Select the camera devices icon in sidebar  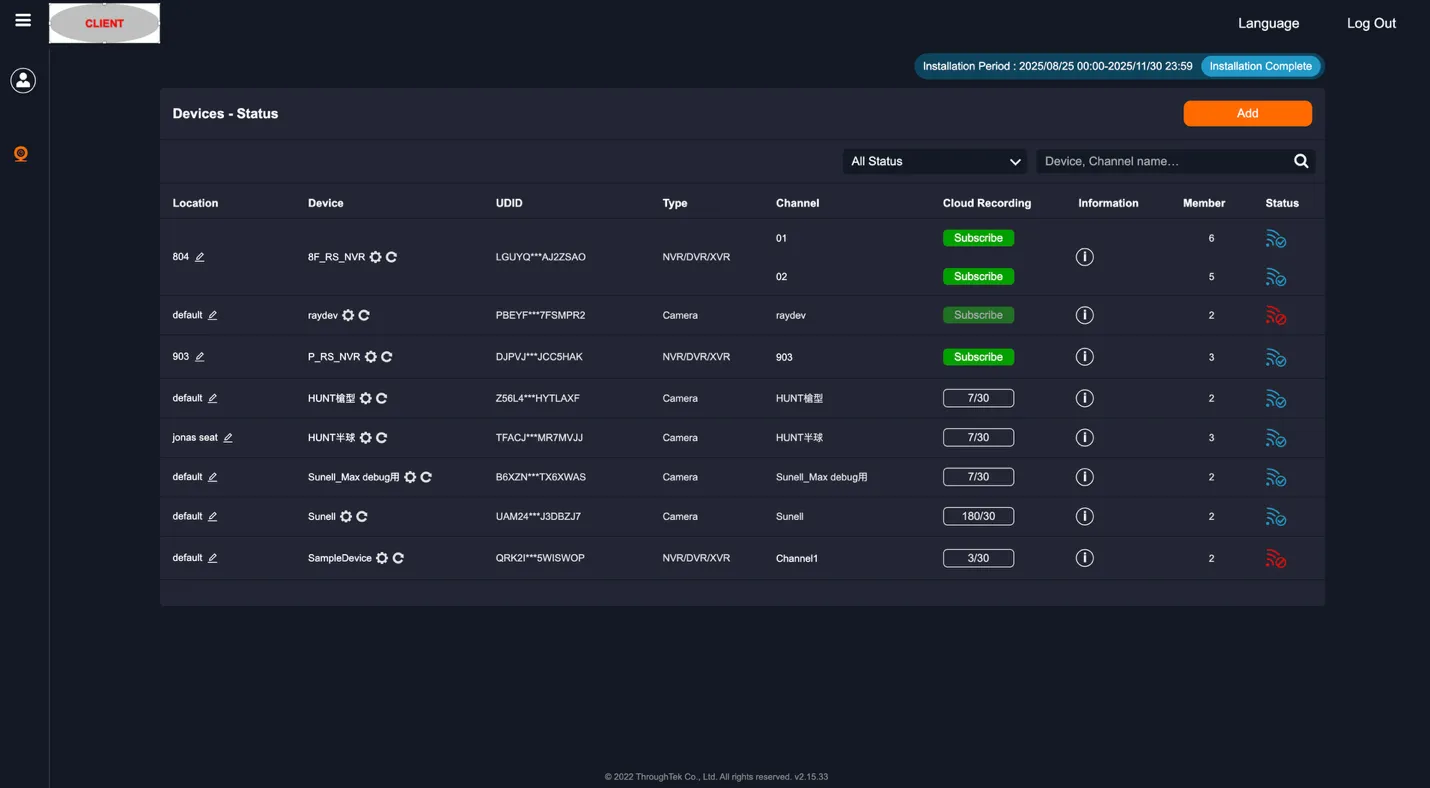coord(21,154)
